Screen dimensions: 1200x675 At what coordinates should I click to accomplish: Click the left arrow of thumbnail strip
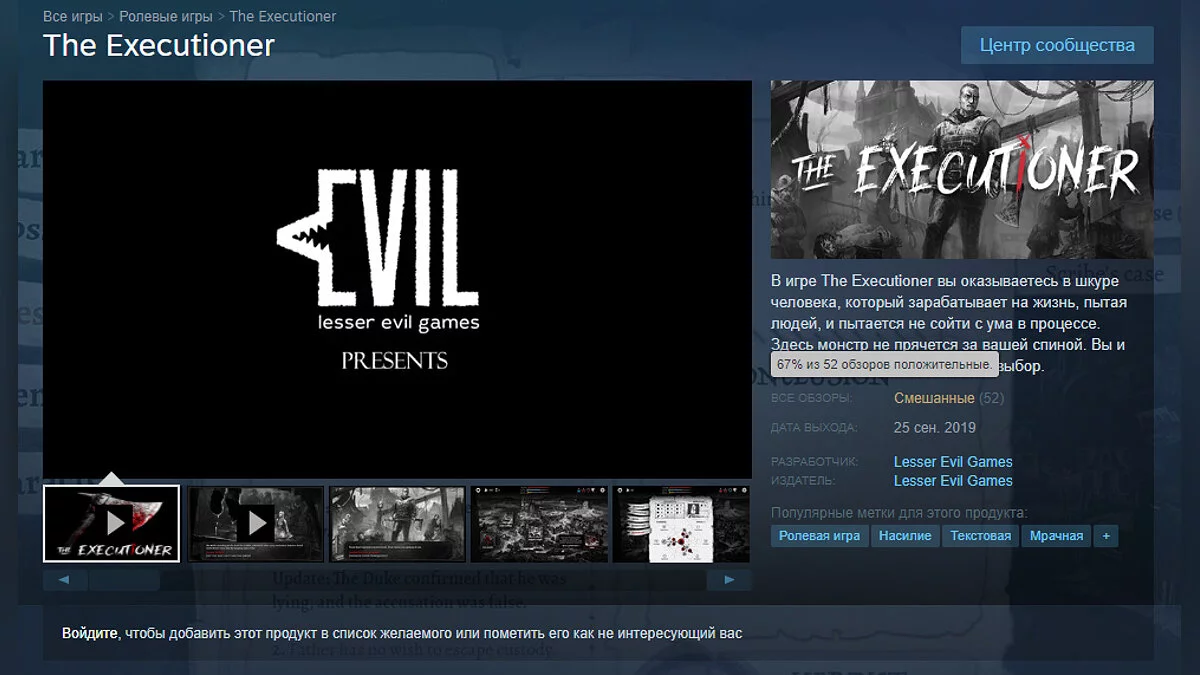coord(65,579)
